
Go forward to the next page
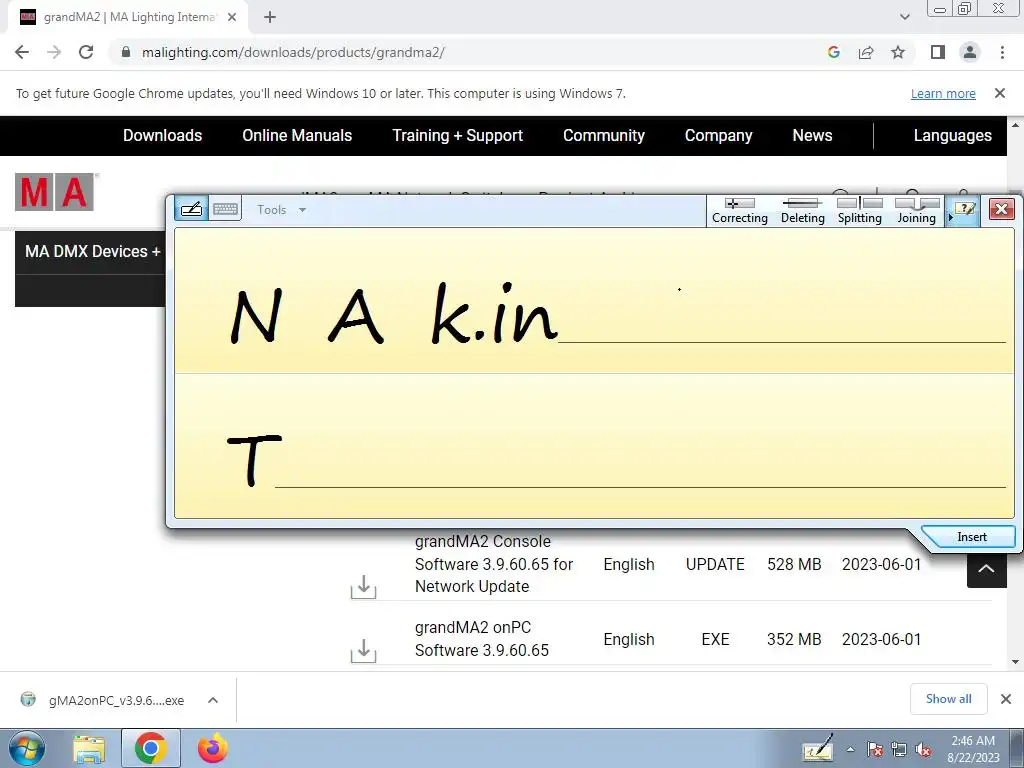tap(54, 52)
